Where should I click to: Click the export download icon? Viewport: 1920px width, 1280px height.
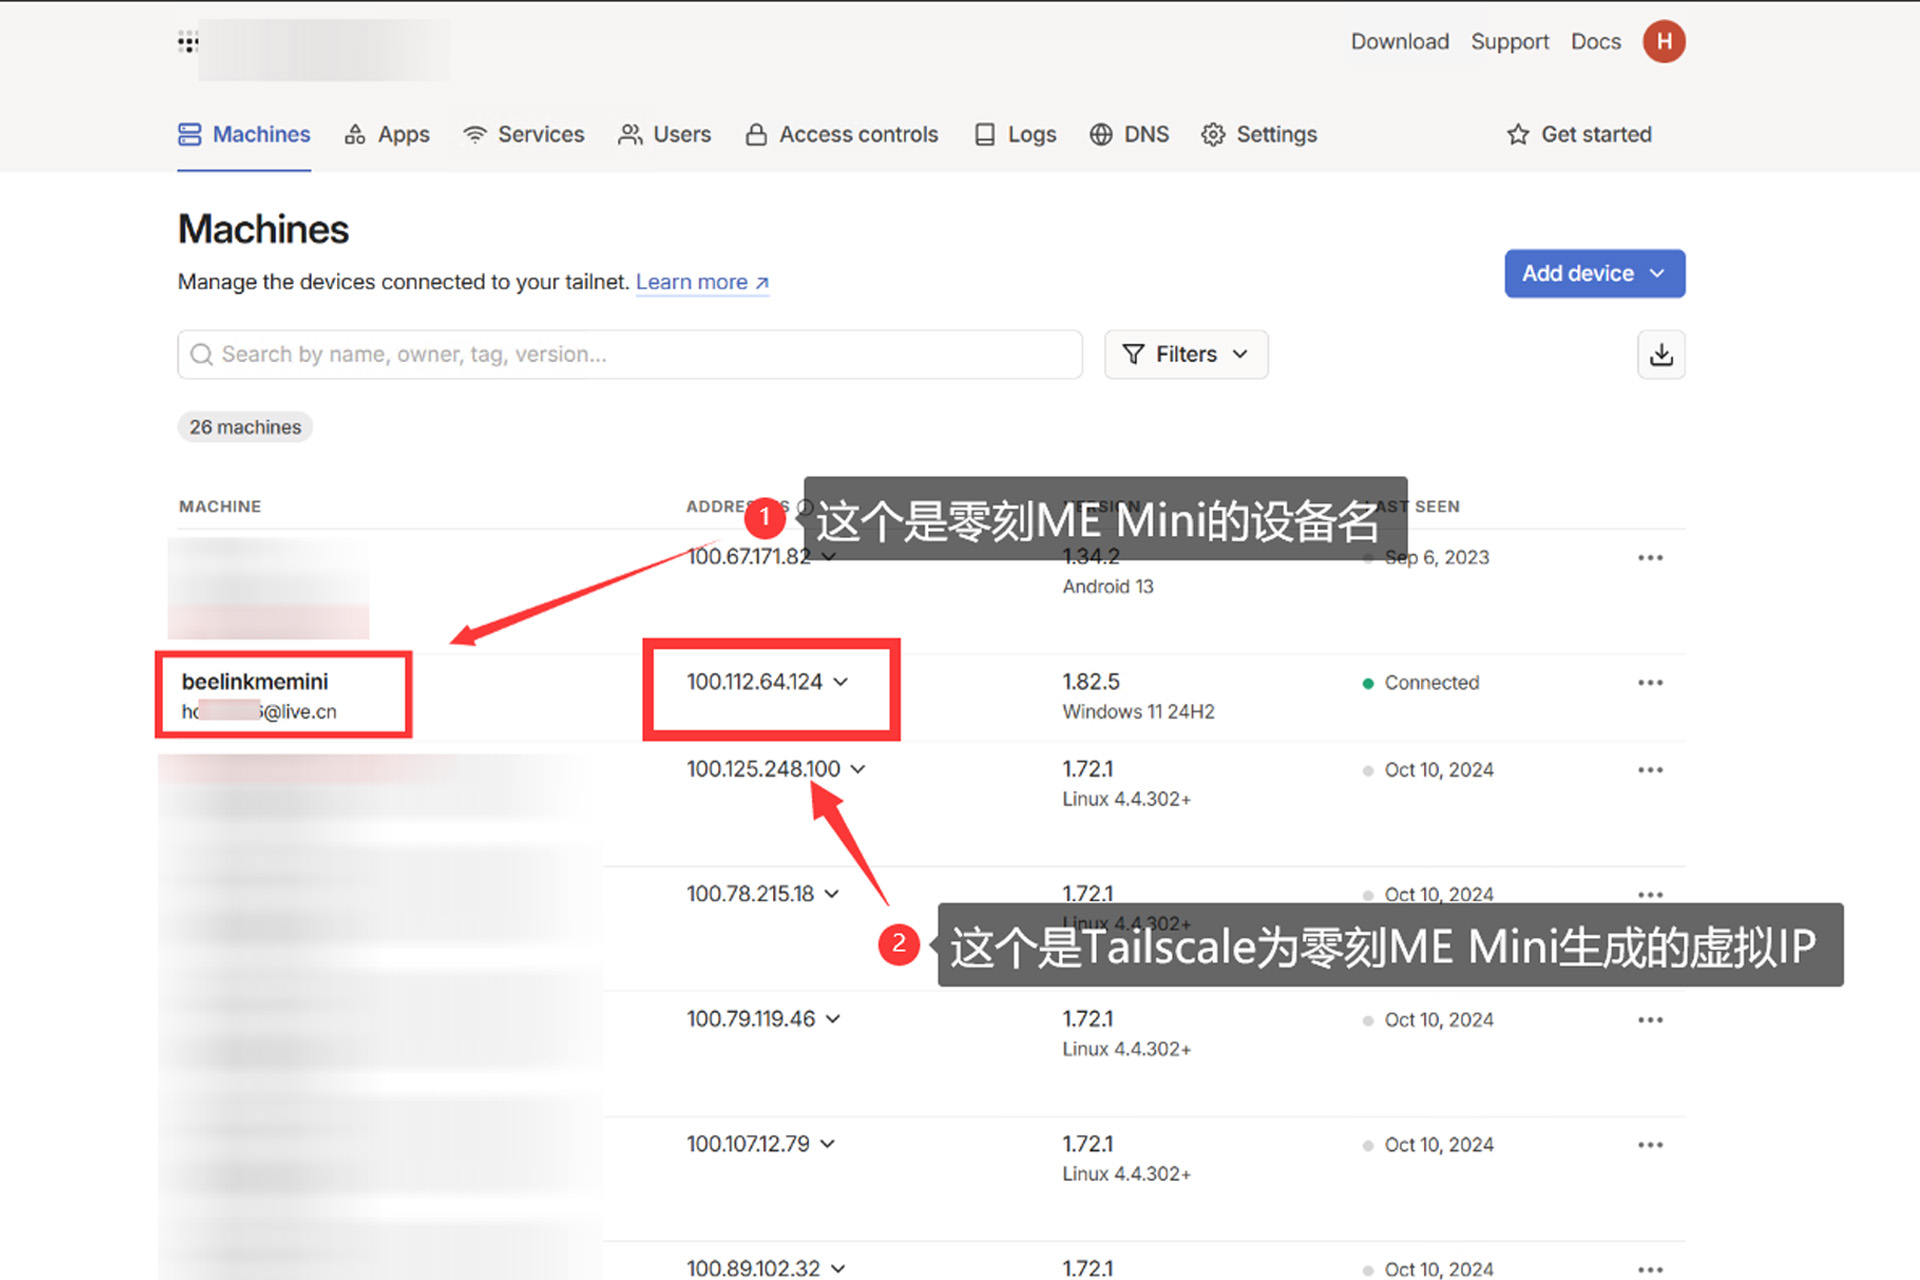click(x=1661, y=354)
